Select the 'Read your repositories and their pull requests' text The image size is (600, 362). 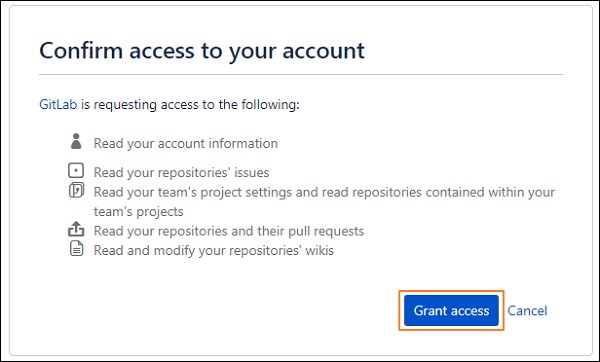(x=229, y=231)
